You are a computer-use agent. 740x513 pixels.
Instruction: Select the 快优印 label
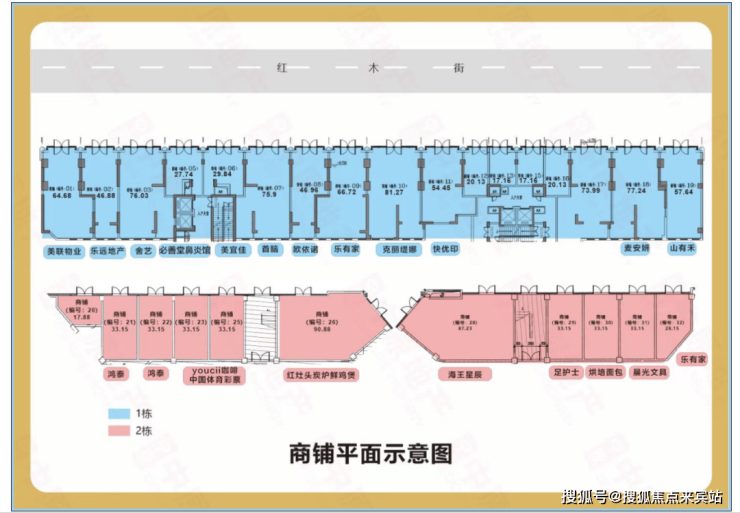pos(445,249)
